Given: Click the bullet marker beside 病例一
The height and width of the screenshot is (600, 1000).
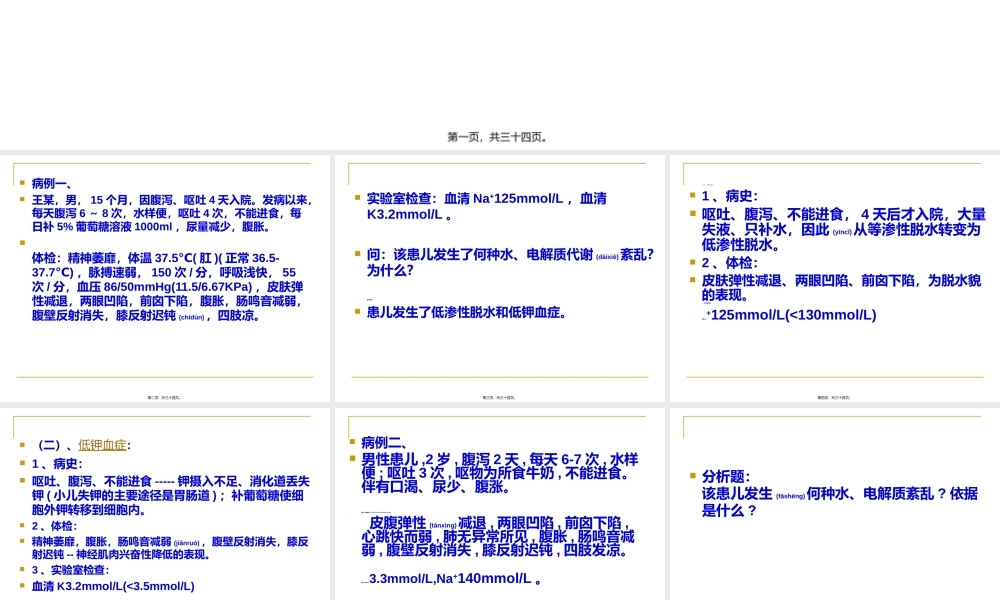Looking at the screenshot, I should [x=20, y=182].
